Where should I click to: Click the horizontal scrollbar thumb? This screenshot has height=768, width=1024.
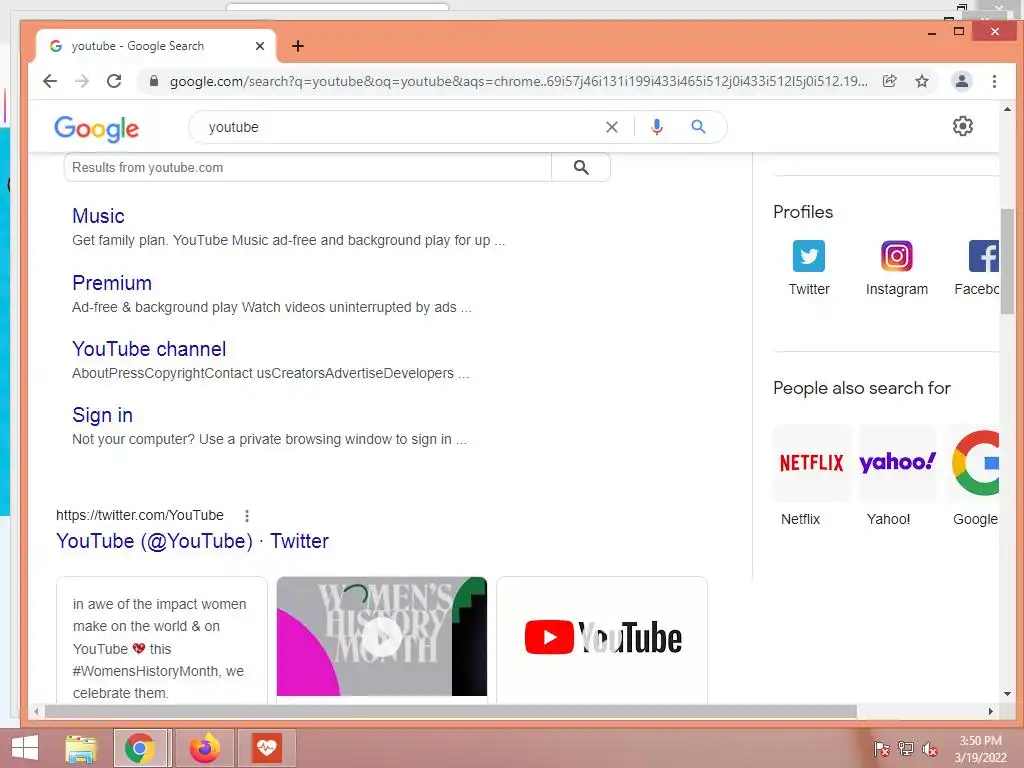pyautogui.click(x=450, y=711)
